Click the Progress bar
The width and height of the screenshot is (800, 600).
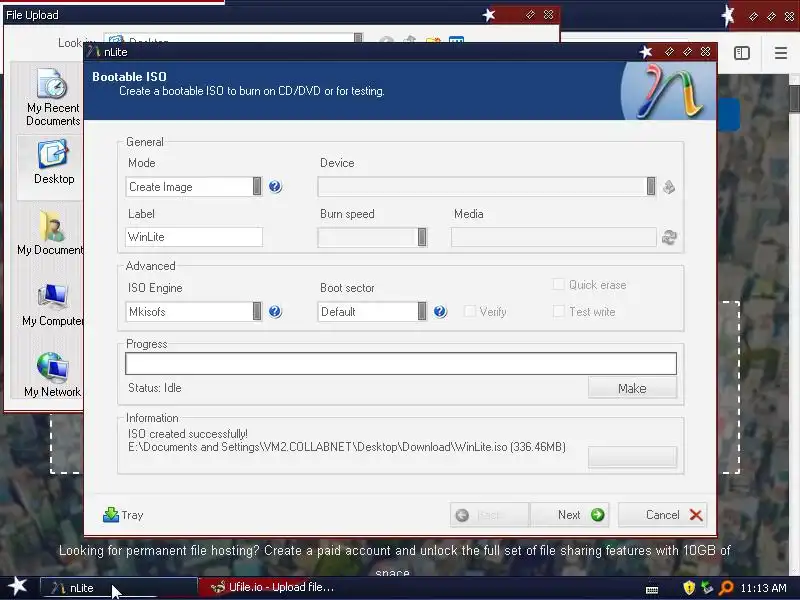pyautogui.click(x=401, y=364)
